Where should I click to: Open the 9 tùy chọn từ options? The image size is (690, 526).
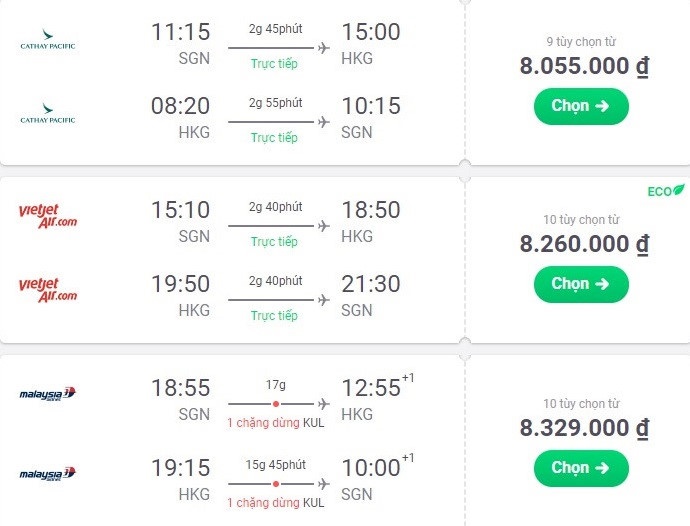point(581,42)
